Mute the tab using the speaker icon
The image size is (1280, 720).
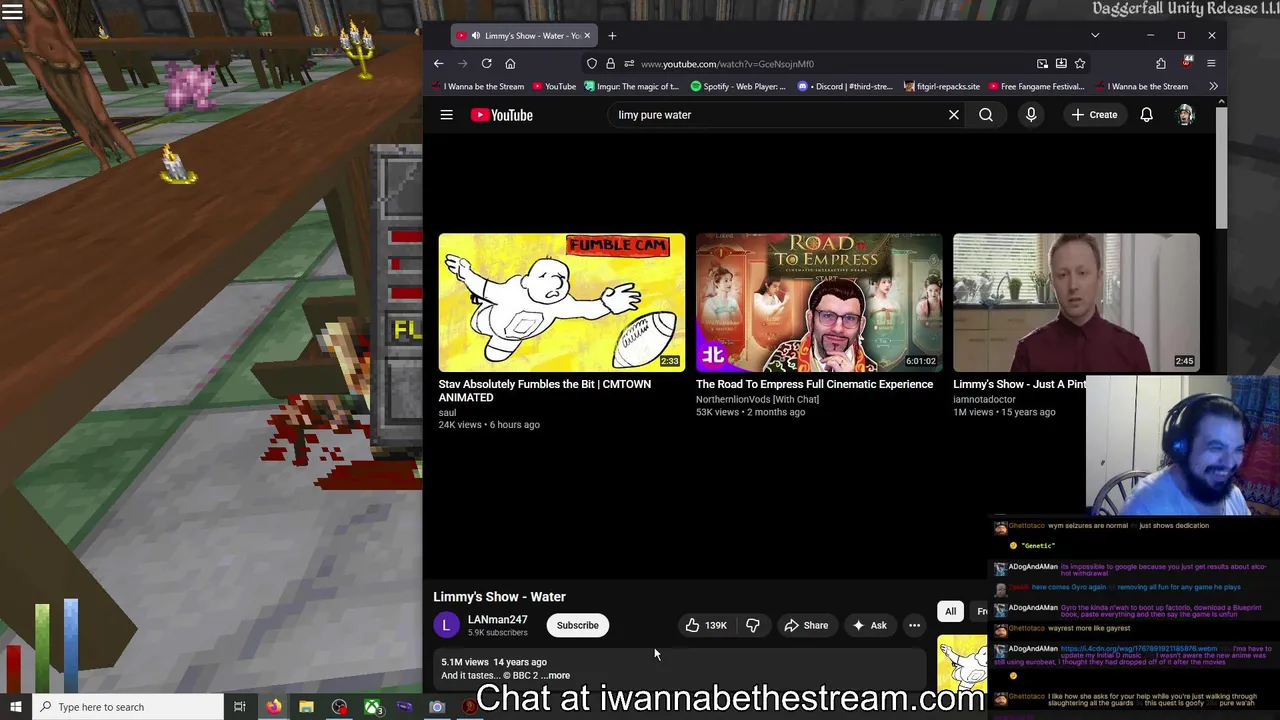pyautogui.click(x=475, y=36)
